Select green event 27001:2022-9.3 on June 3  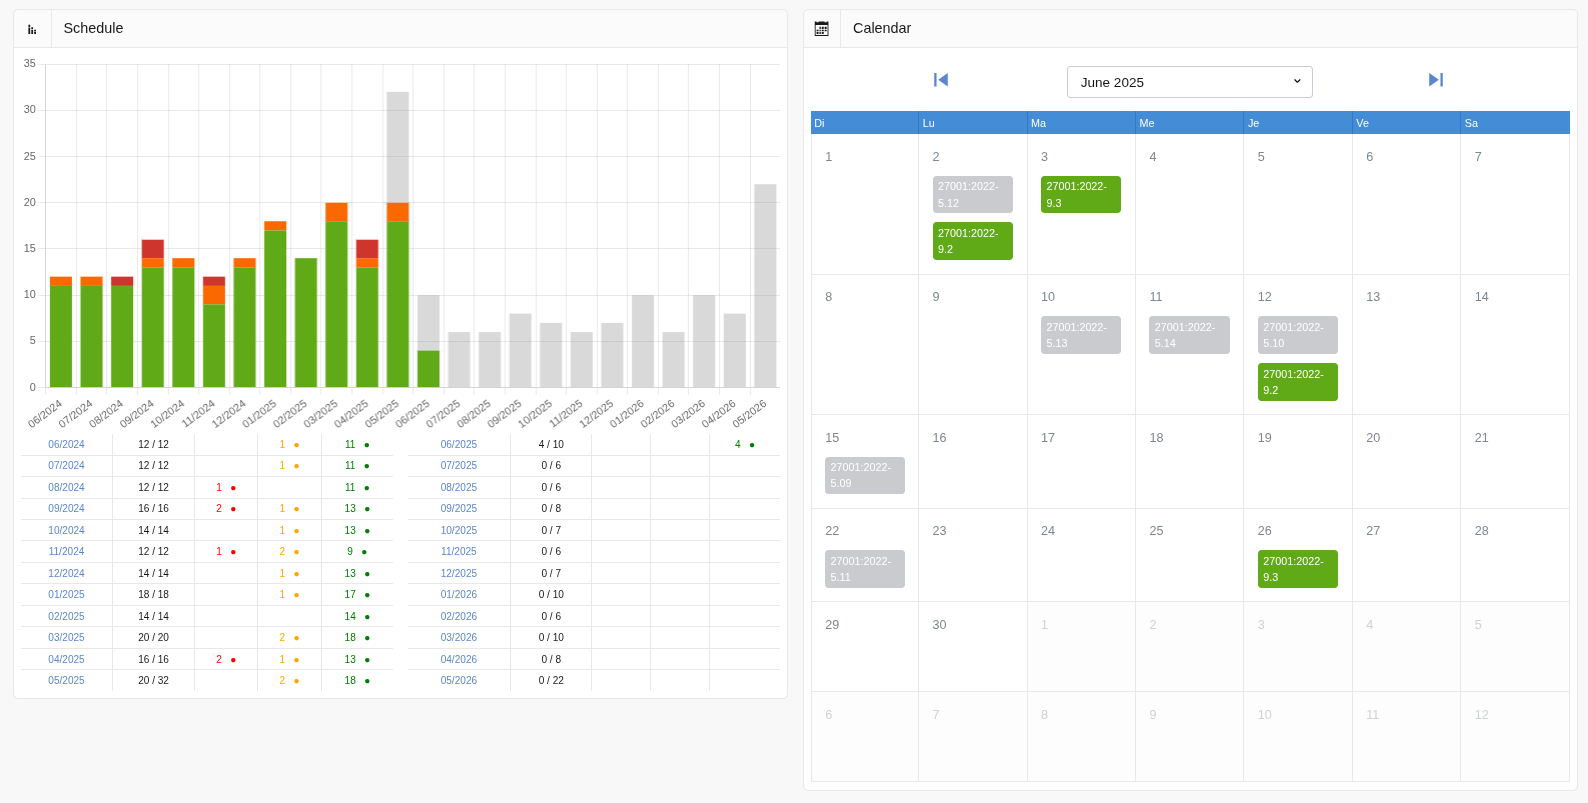tap(1081, 195)
